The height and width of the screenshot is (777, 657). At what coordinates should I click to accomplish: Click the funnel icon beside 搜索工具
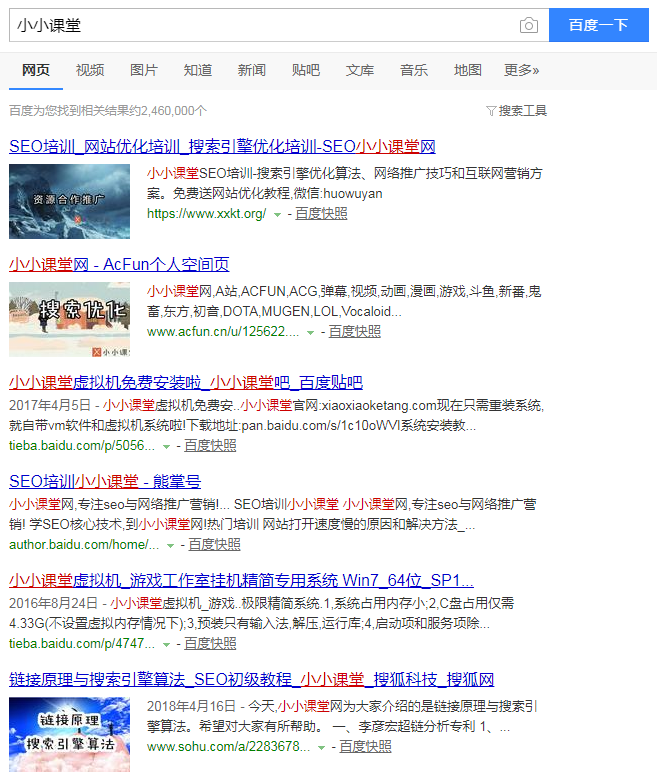[491, 111]
